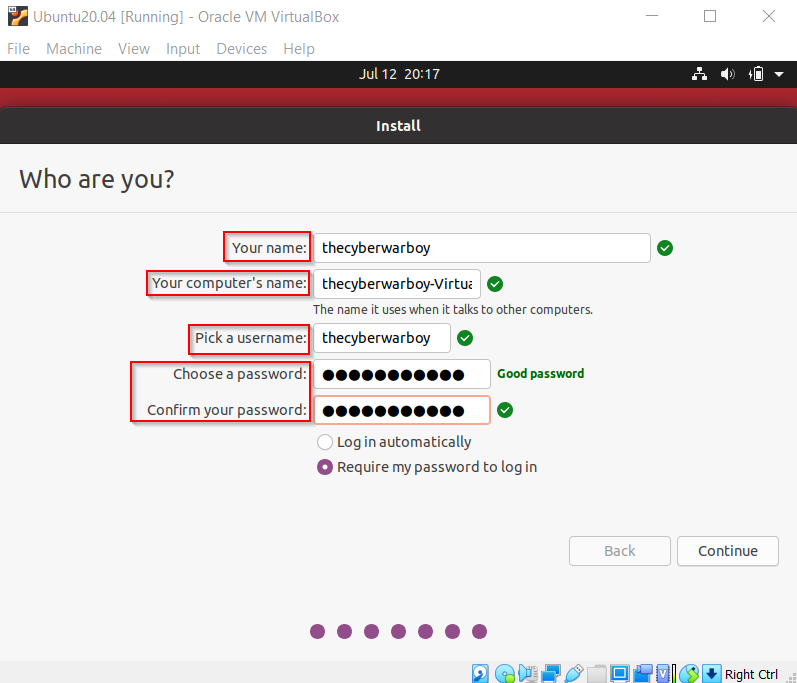Click the optical disk icon in status bar
Image resolution: width=797 pixels, height=683 pixels.
(505, 673)
